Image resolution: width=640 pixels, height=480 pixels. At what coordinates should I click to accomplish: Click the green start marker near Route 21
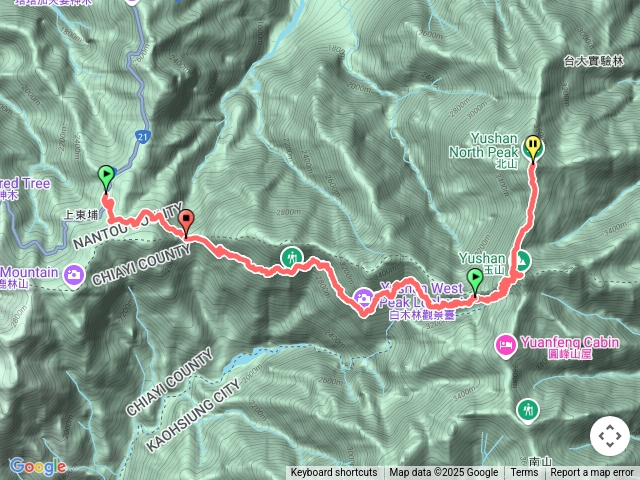(x=106, y=177)
